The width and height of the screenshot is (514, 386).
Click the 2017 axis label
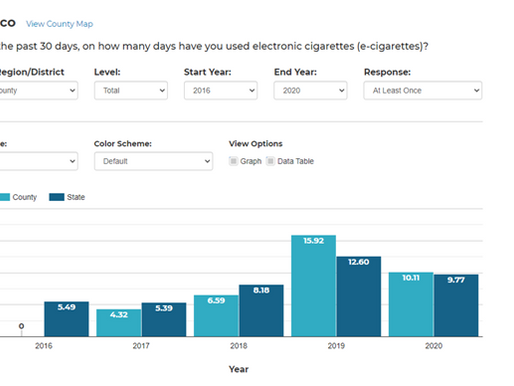point(141,346)
